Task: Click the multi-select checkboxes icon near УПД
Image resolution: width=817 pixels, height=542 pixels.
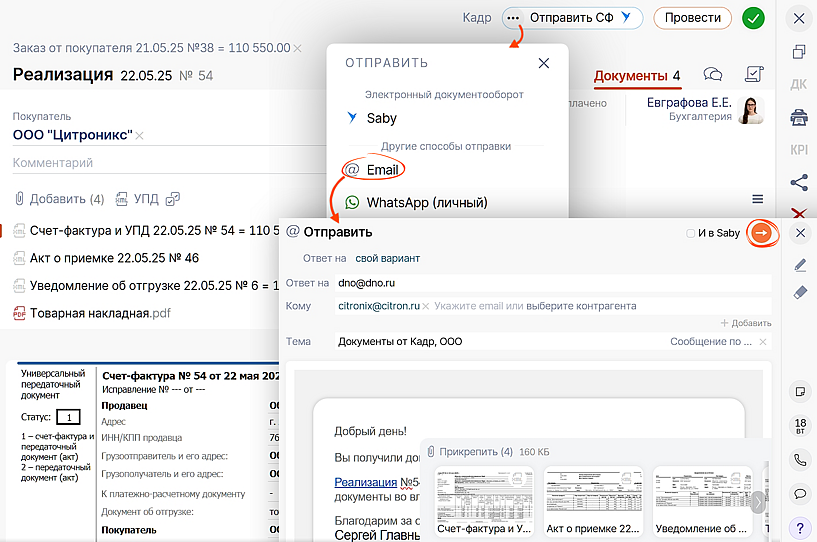Action: pyautogui.click(x=173, y=198)
